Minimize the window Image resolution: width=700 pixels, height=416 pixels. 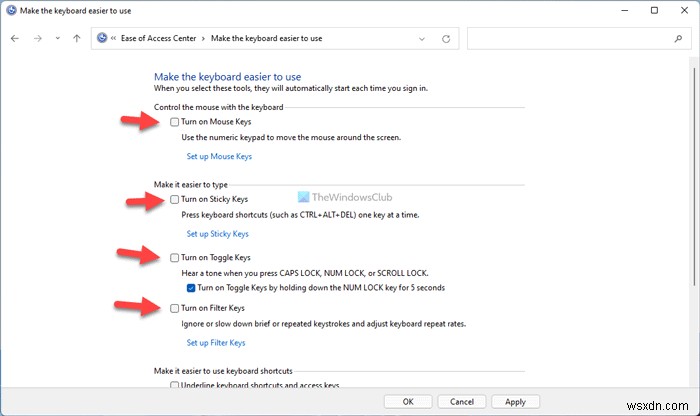click(625, 10)
